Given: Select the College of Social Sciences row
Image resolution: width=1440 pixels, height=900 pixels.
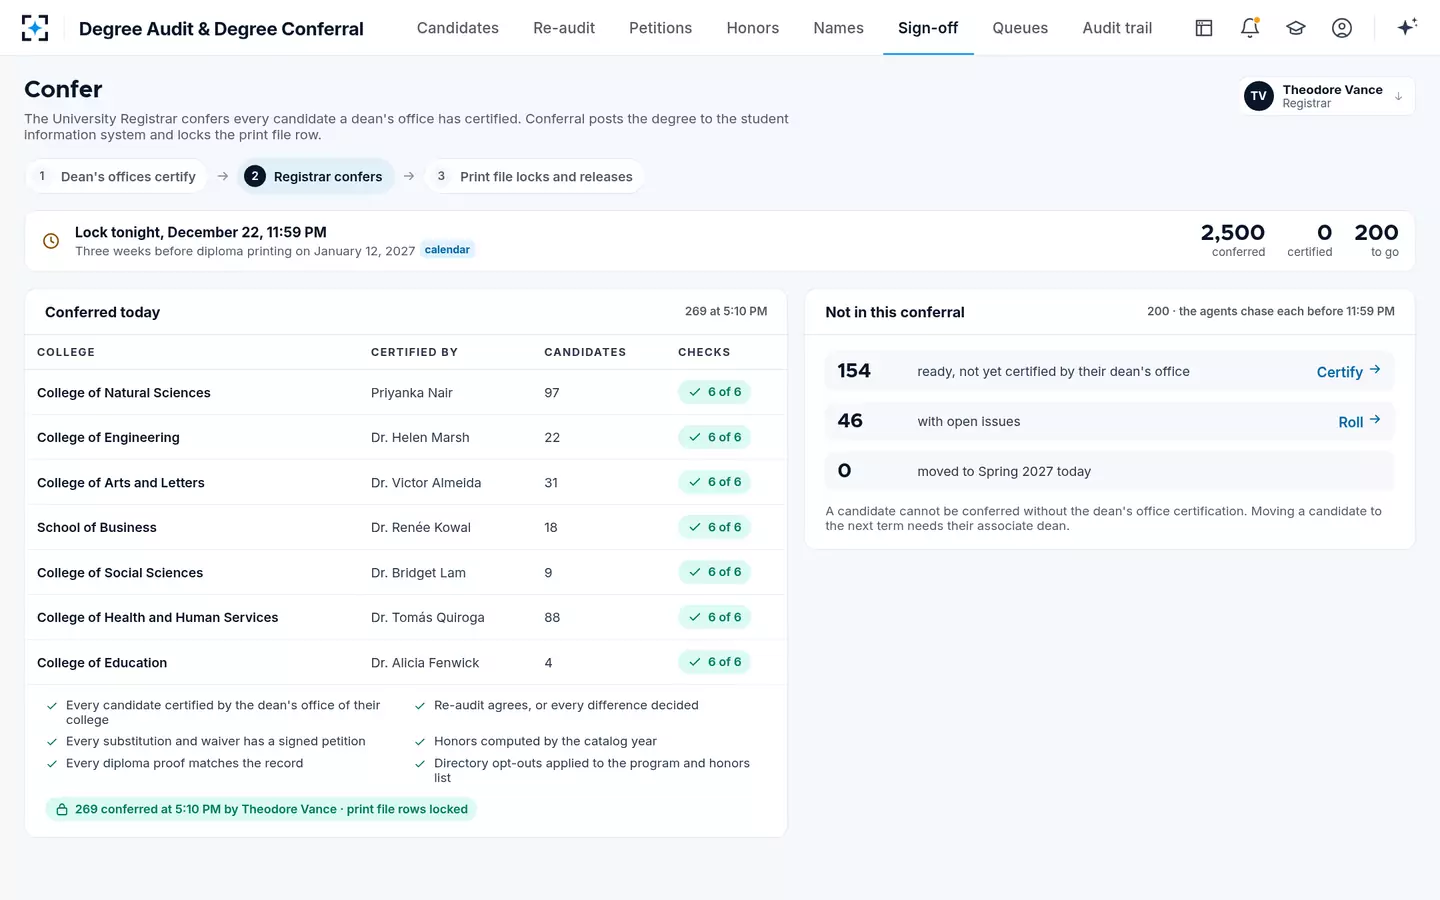Looking at the screenshot, I should coord(406,572).
